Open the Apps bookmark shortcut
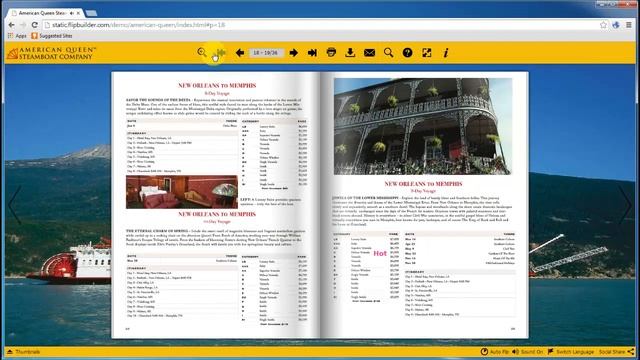 [x=17, y=36]
